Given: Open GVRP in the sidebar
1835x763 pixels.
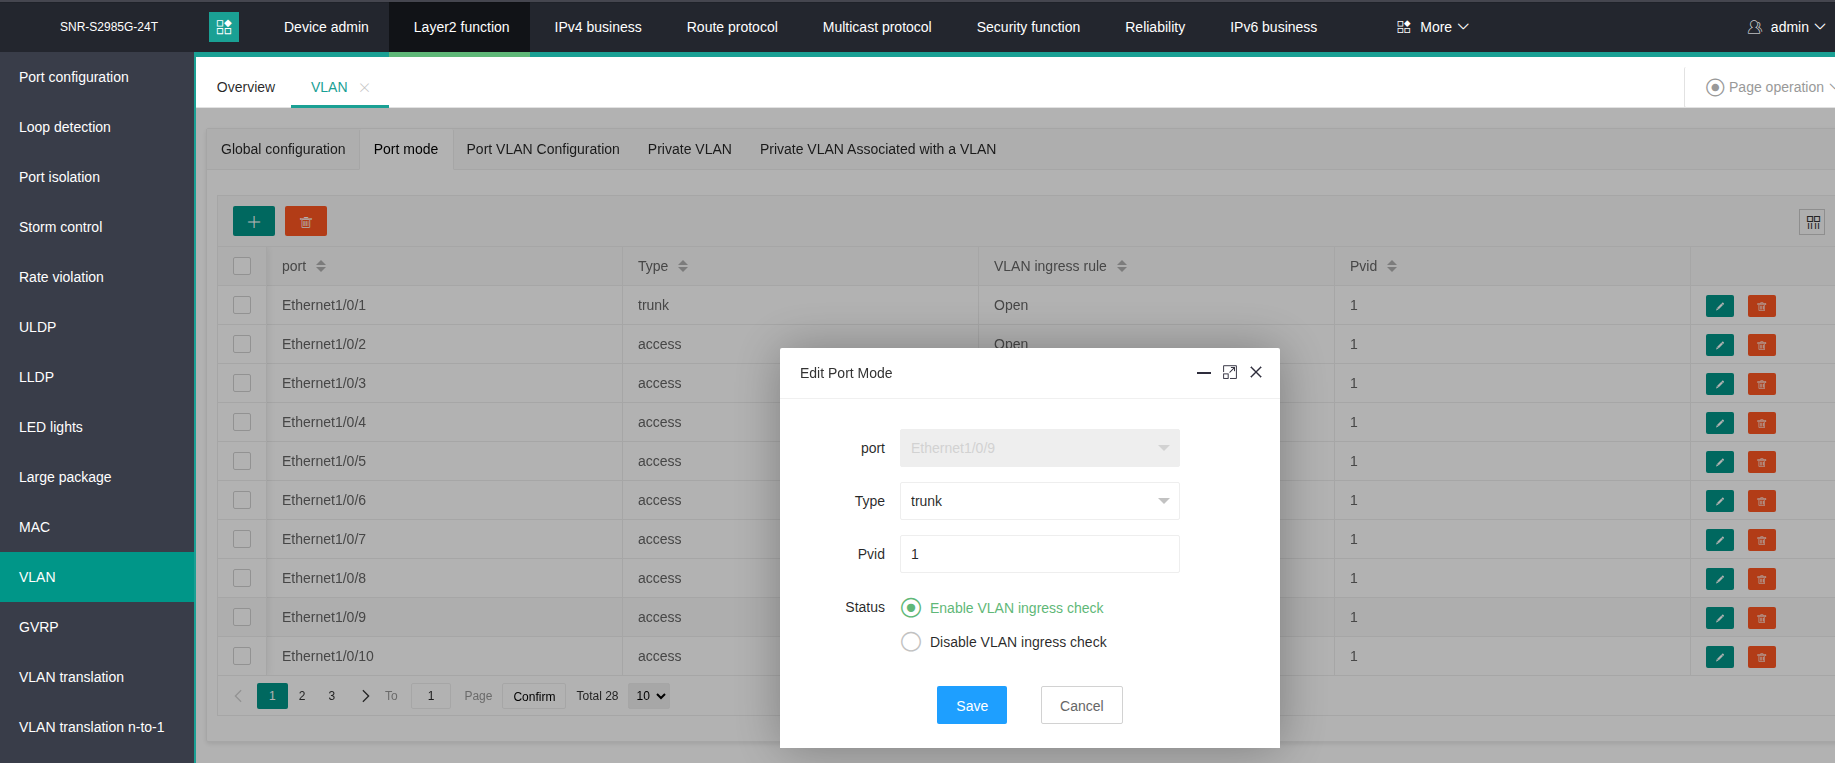Looking at the screenshot, I should (x=97, y=627).
